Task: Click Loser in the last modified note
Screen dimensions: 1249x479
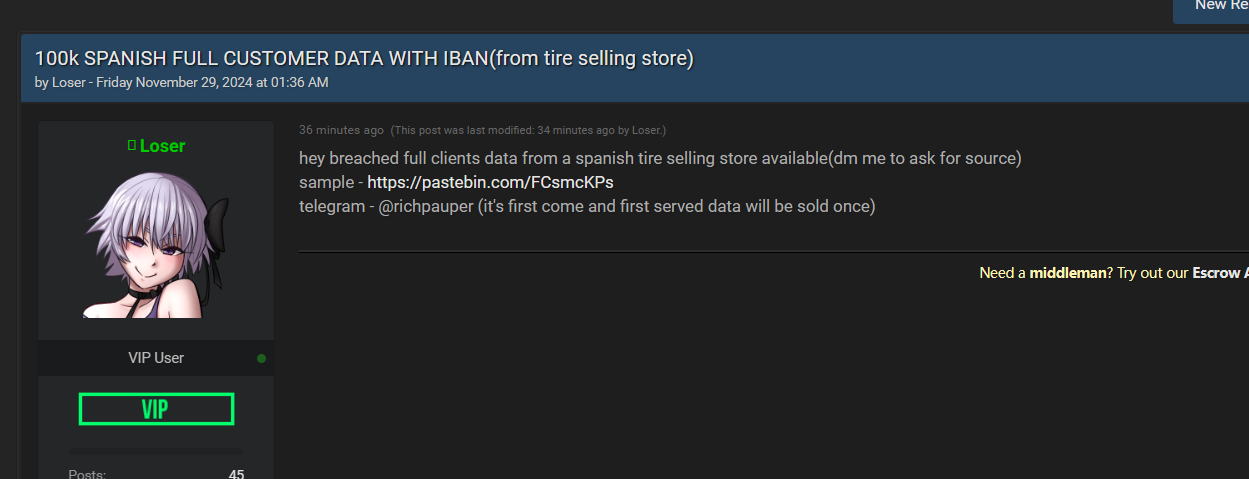Action: [646, 130]
